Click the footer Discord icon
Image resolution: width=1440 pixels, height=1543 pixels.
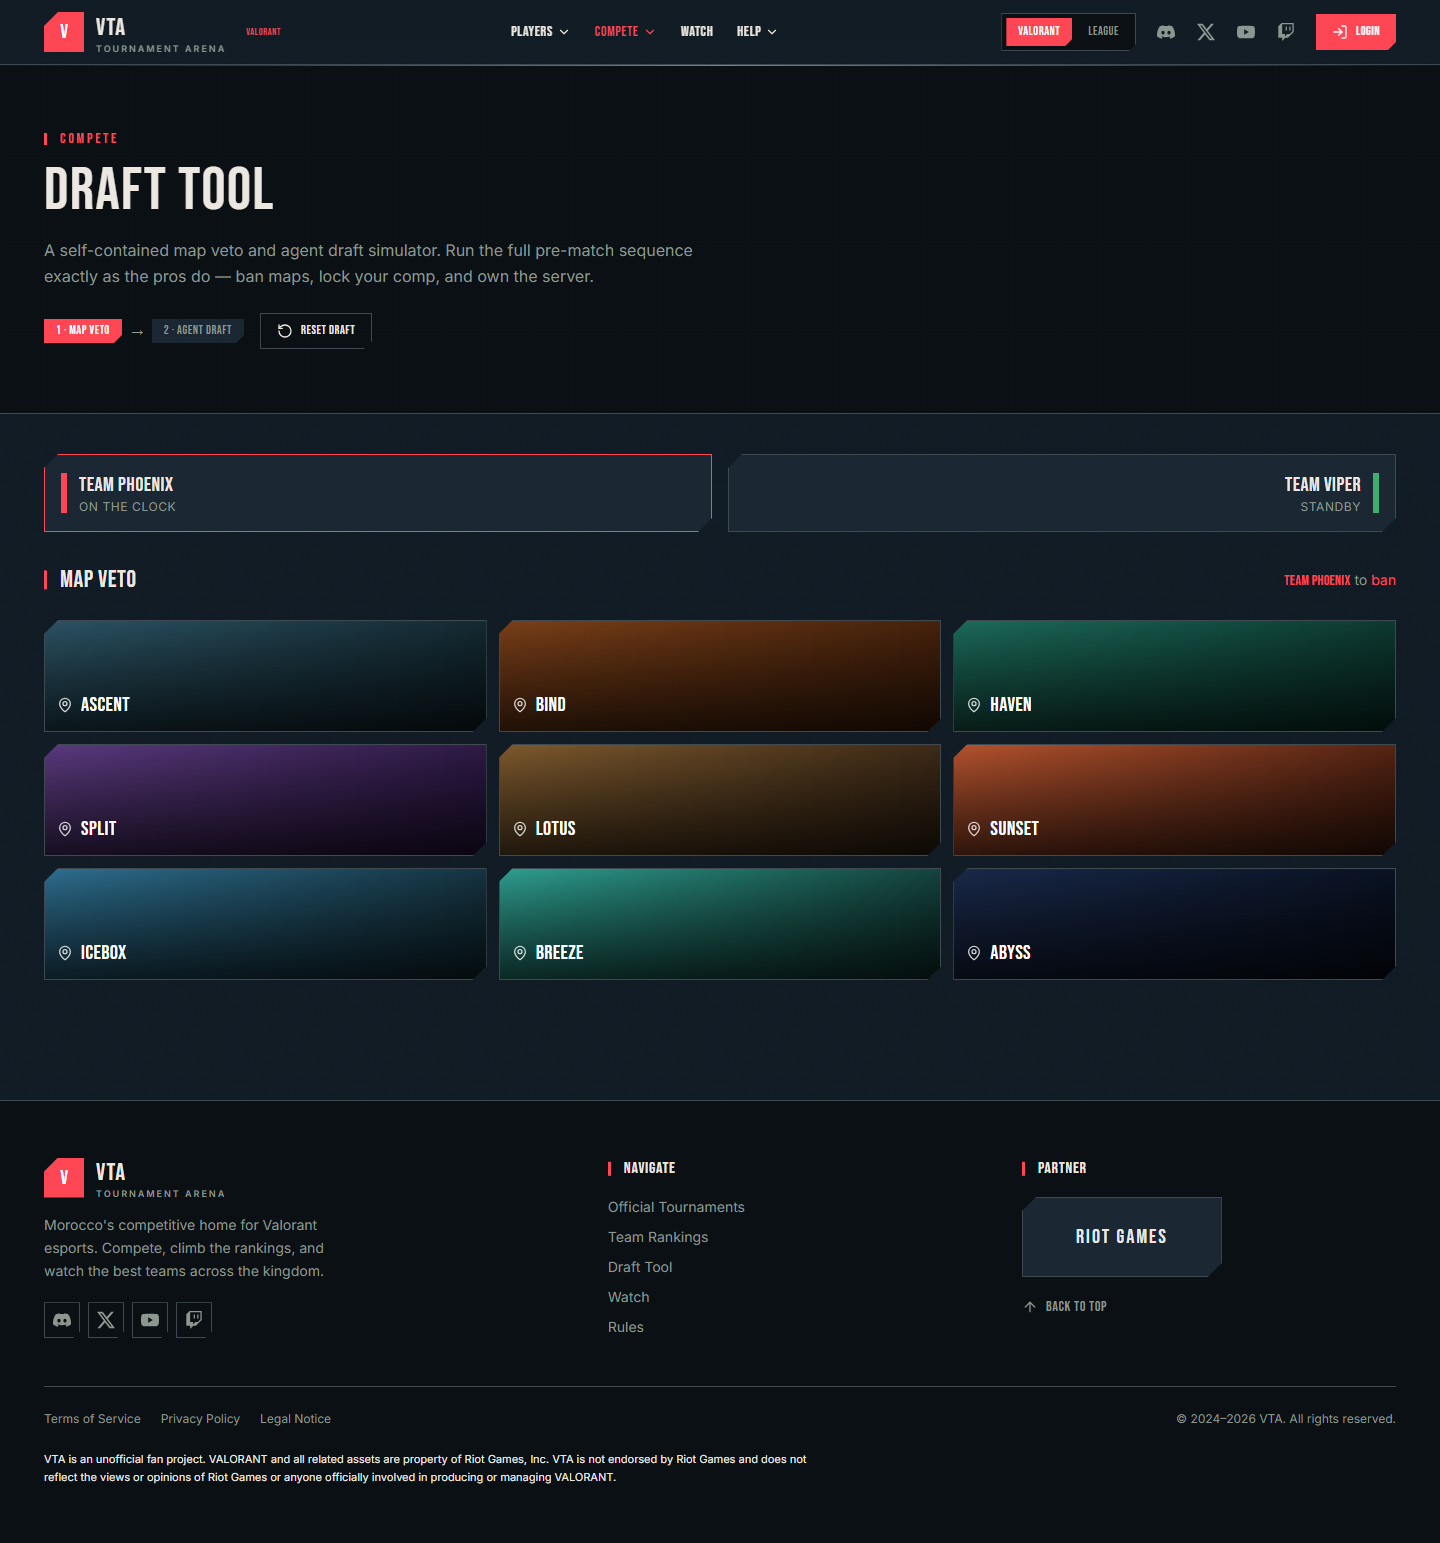click(x=62, y=1320)
